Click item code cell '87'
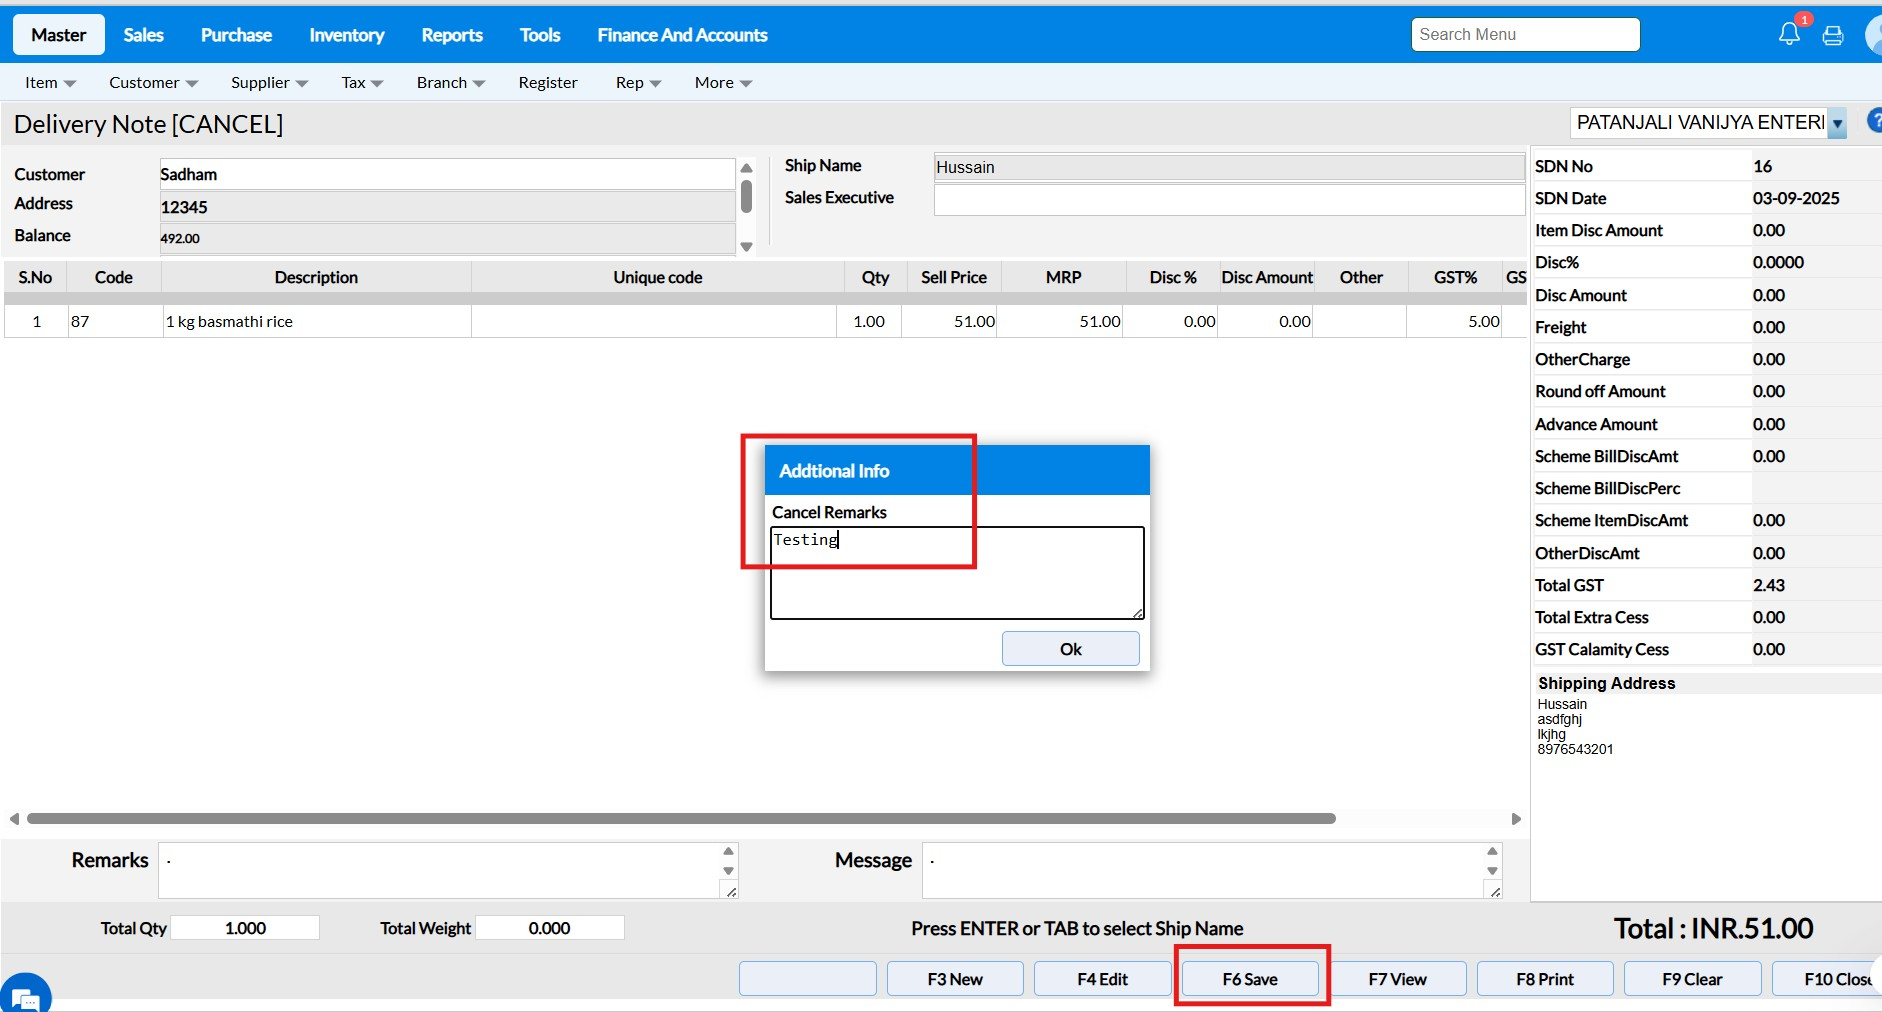The height and width of the screenshot is (1012, 1882). click(114, 321)
